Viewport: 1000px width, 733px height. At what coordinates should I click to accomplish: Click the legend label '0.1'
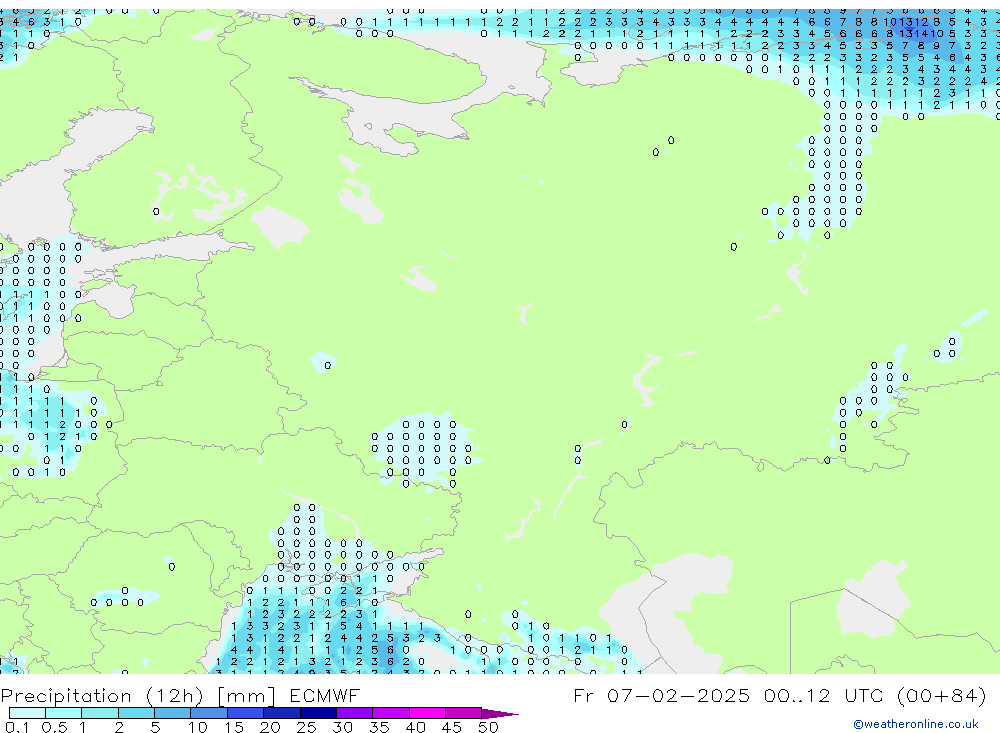click(17, 727)
